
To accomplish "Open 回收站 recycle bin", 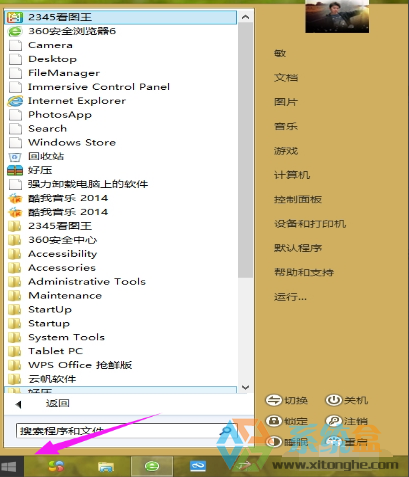I will point(121,156).
